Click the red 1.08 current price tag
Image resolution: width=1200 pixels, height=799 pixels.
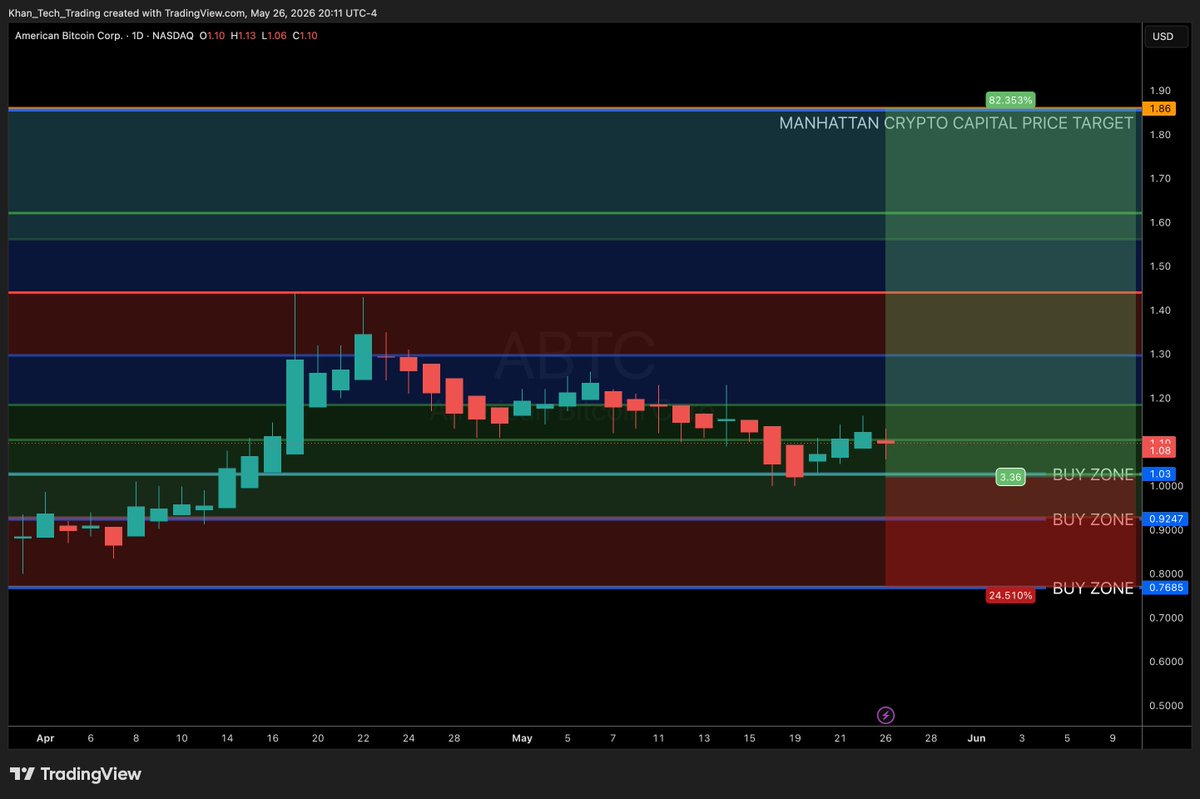click(x=1161, y=451)
